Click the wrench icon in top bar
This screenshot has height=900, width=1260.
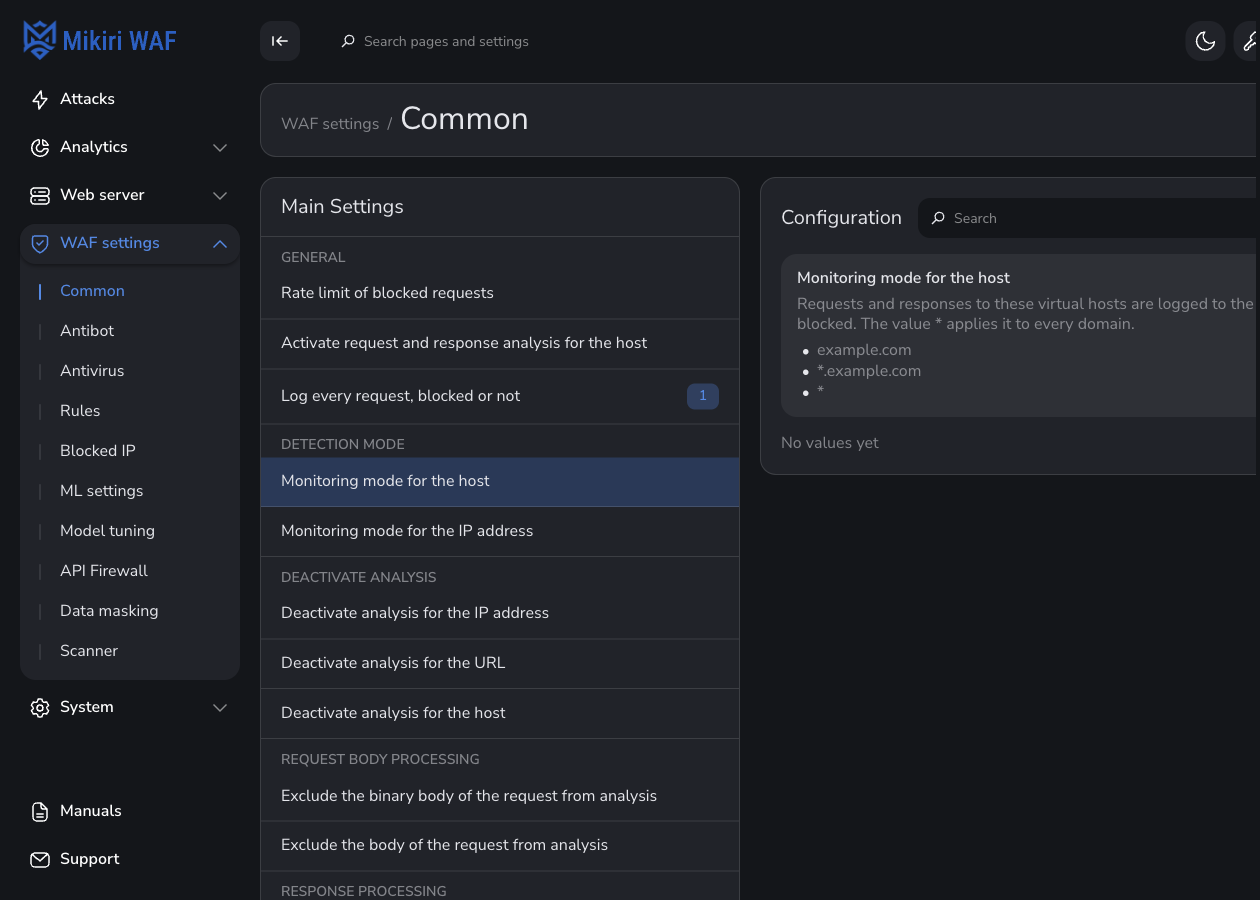tap(1249, 41)
